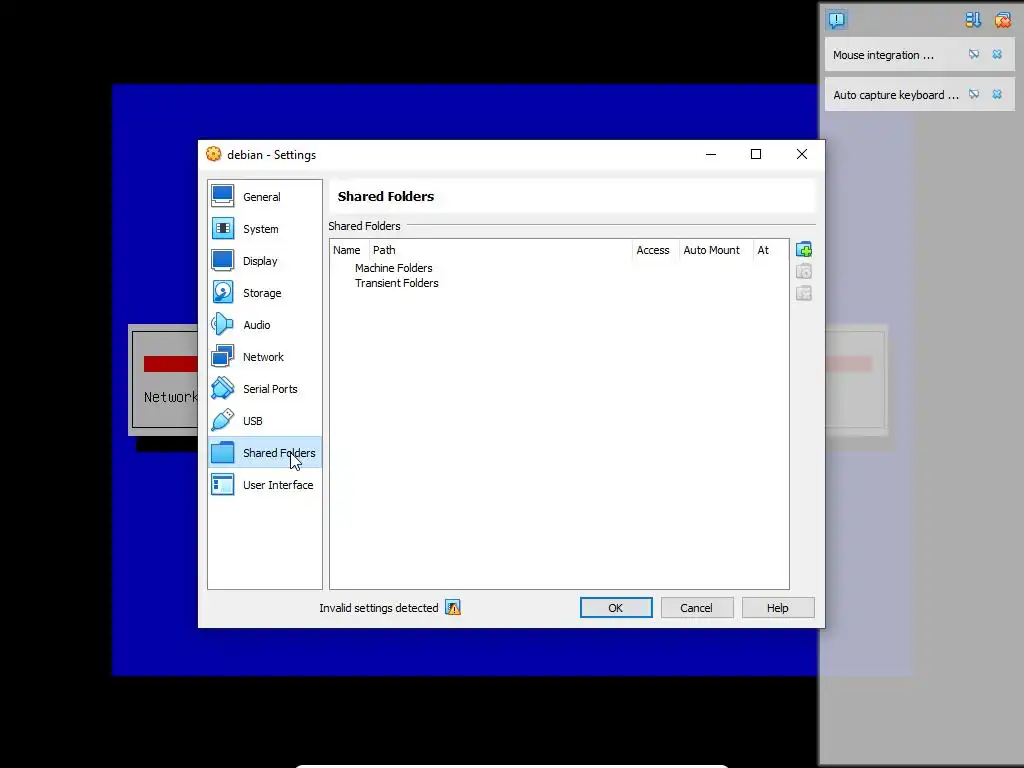
Task: Select Display in the settings sidebar
Action: (264, 261)
